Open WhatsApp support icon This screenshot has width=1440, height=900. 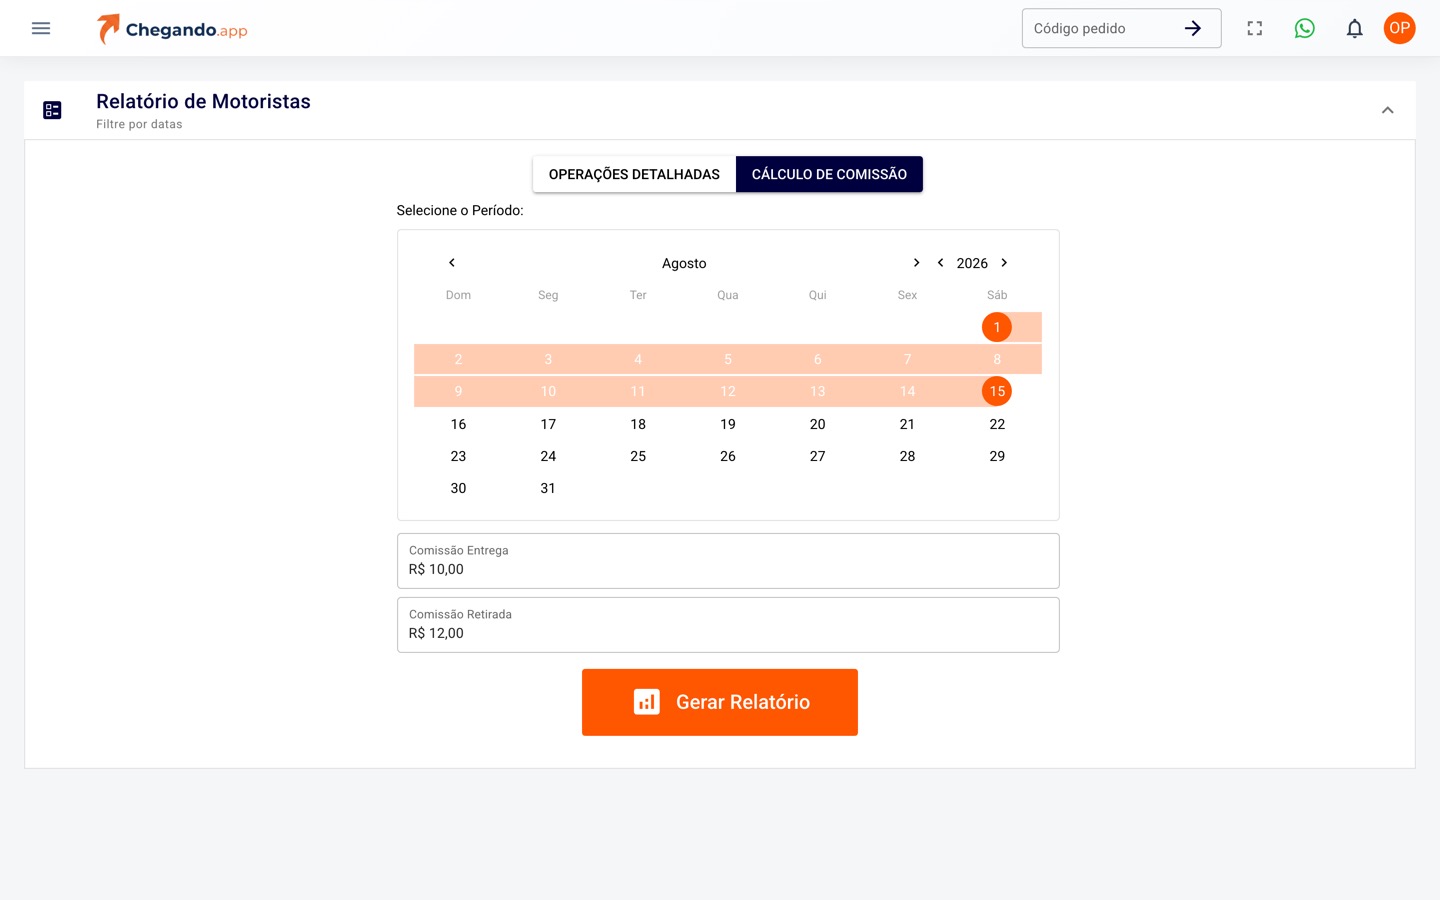[1305, 28]
